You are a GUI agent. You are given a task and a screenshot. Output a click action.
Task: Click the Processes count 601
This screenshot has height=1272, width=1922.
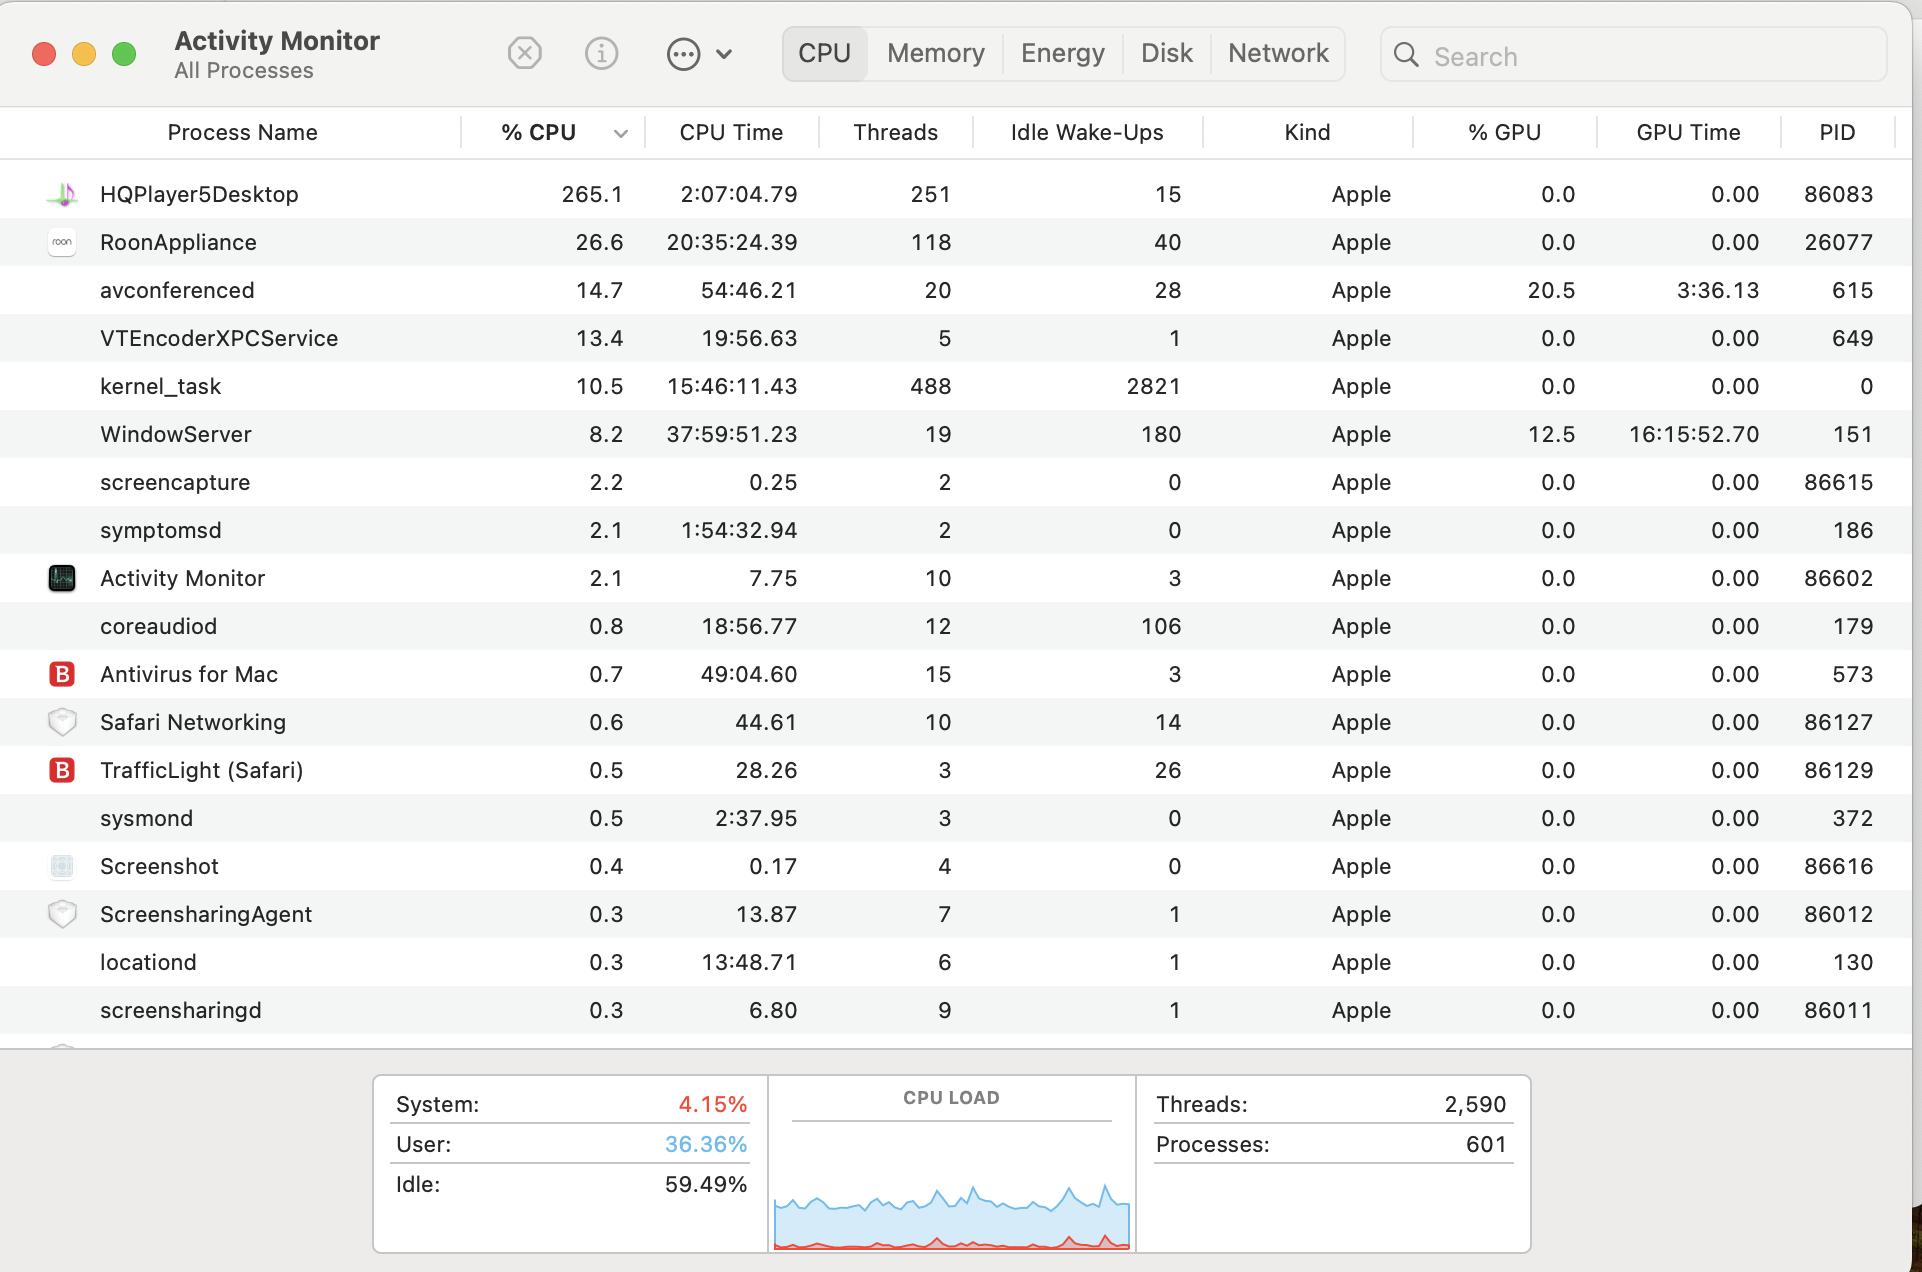[x=1486, y=1144]
